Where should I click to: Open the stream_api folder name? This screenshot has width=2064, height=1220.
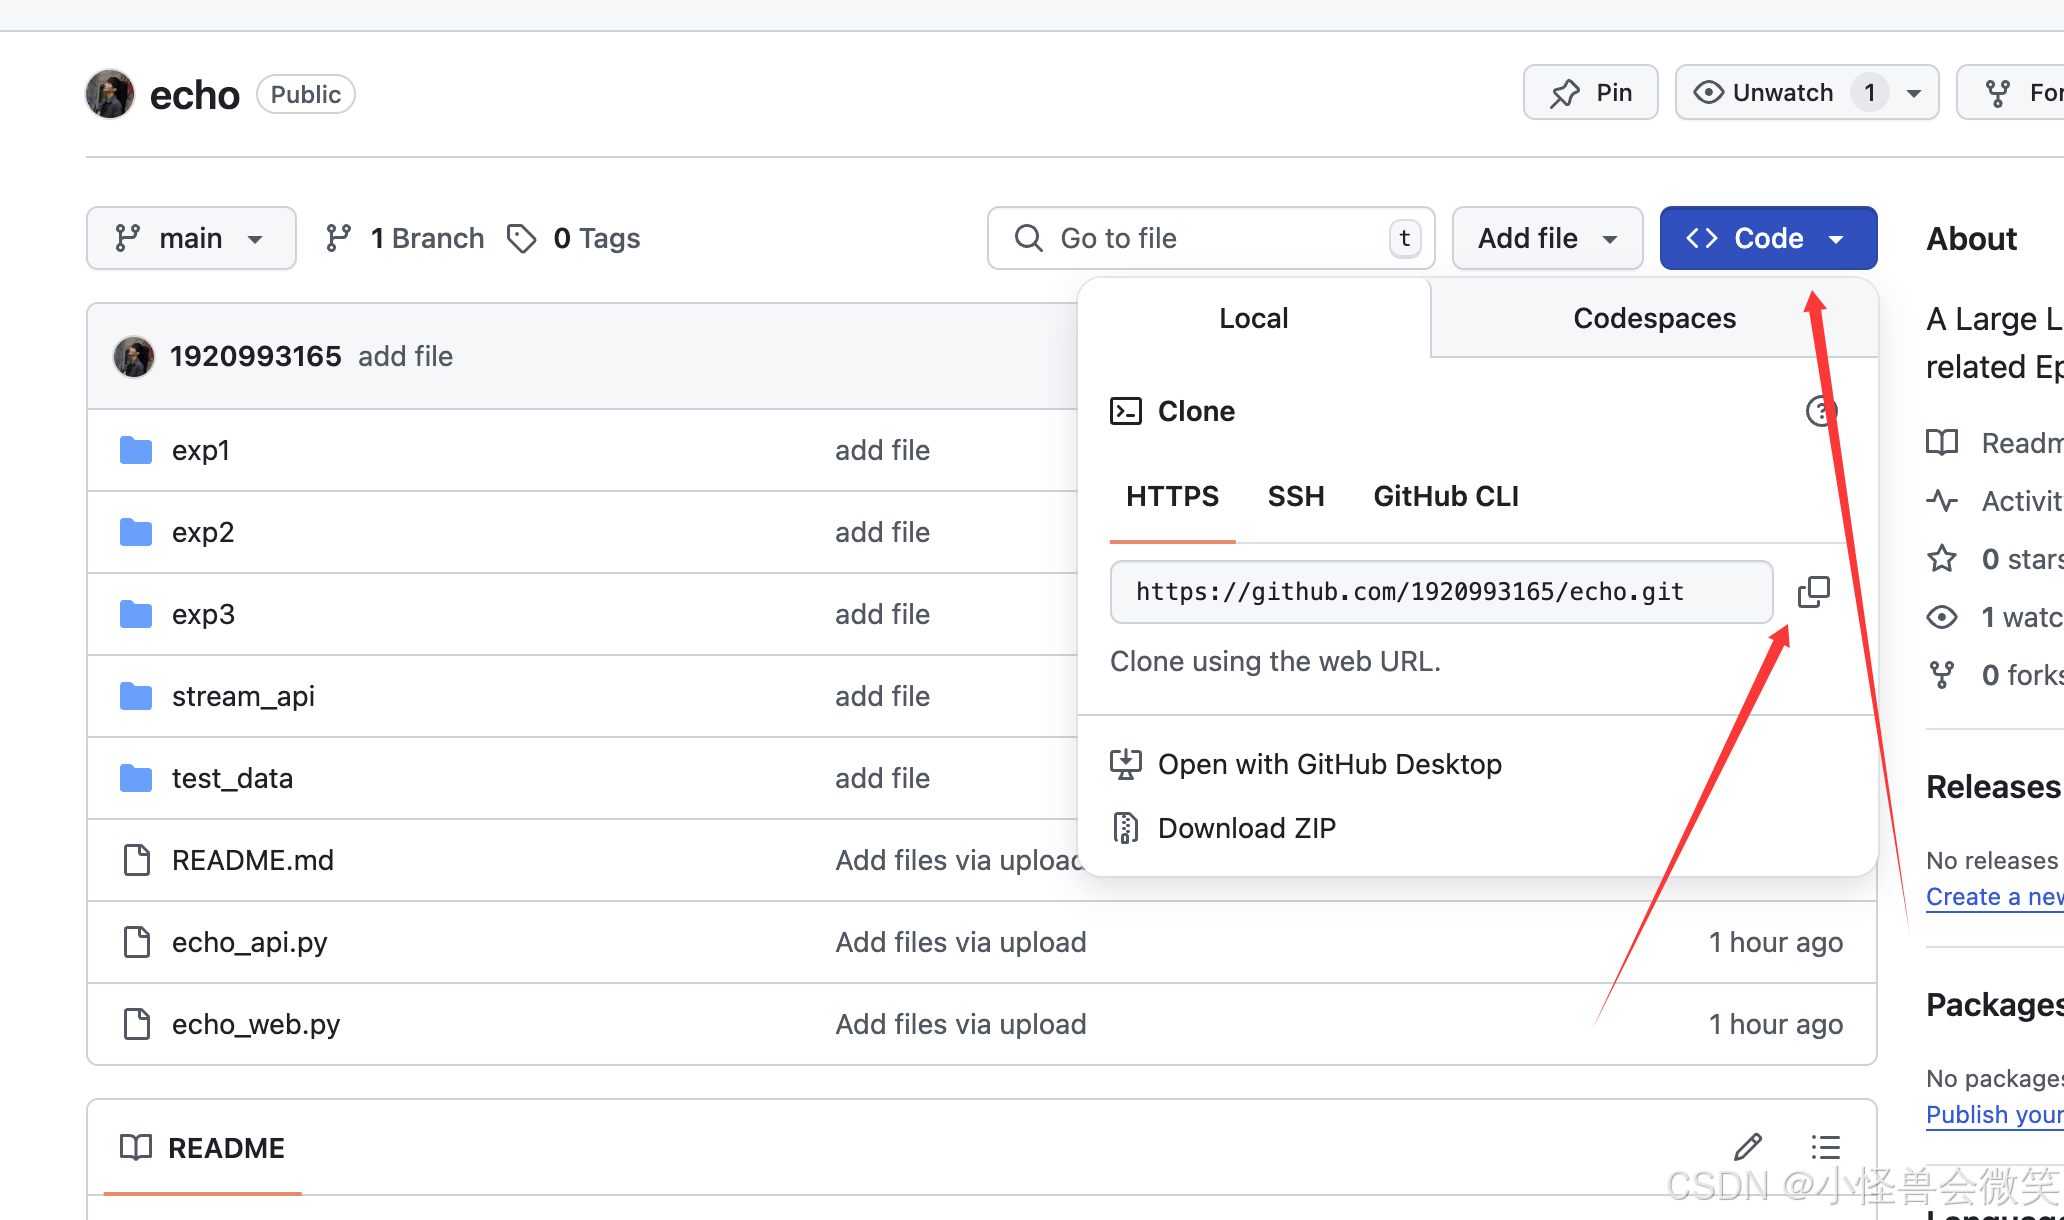243,697
